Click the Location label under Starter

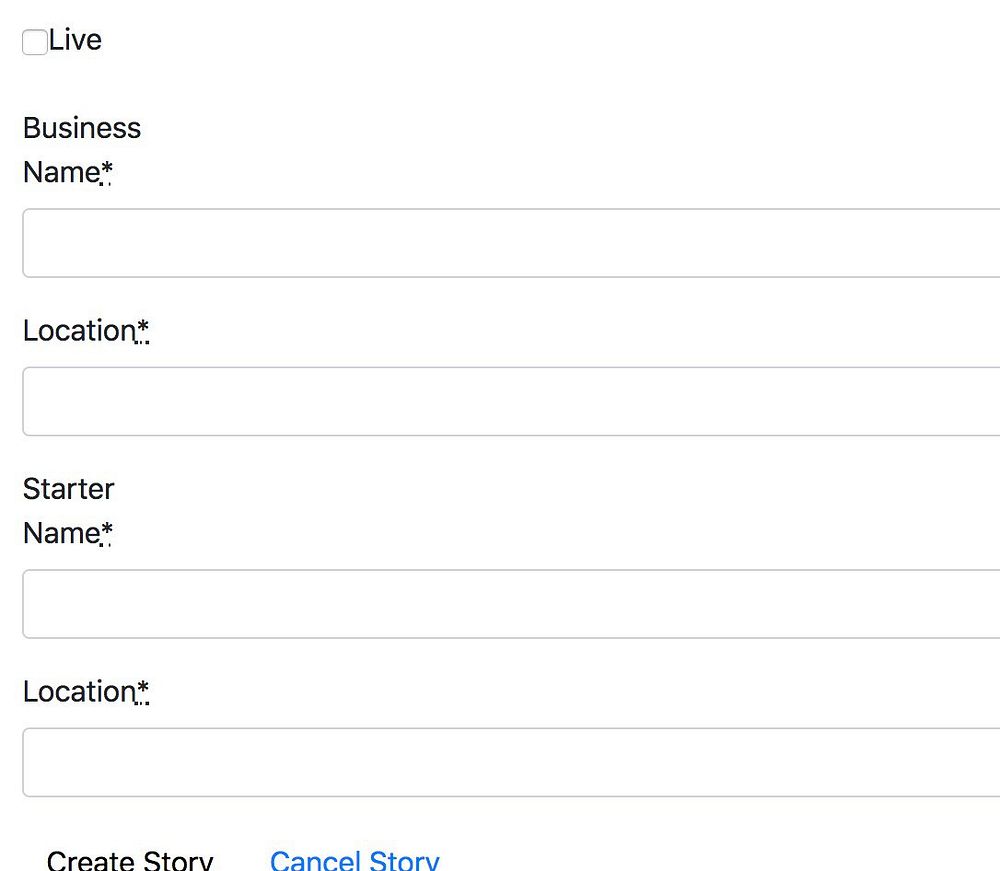(78, 691)
